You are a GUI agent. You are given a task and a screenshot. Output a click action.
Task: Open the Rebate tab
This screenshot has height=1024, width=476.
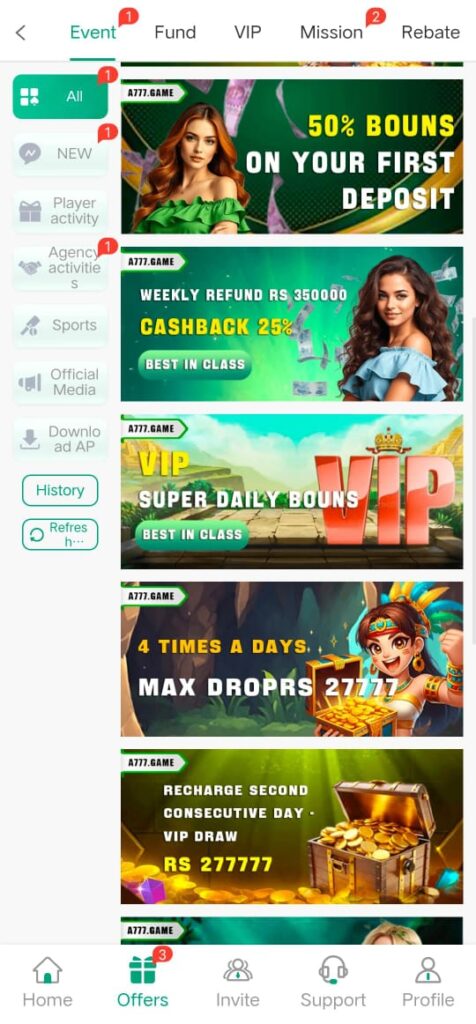[430, 32]
